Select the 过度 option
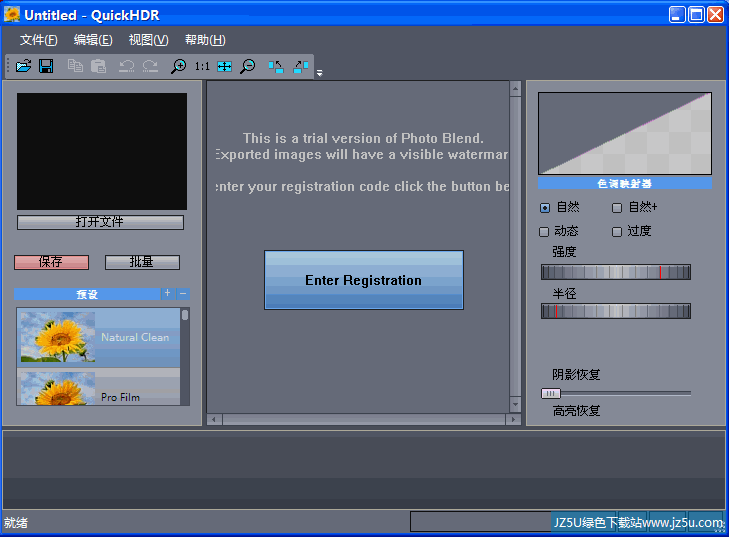Viewport: 729px width, 537px height. pos(617,232)
